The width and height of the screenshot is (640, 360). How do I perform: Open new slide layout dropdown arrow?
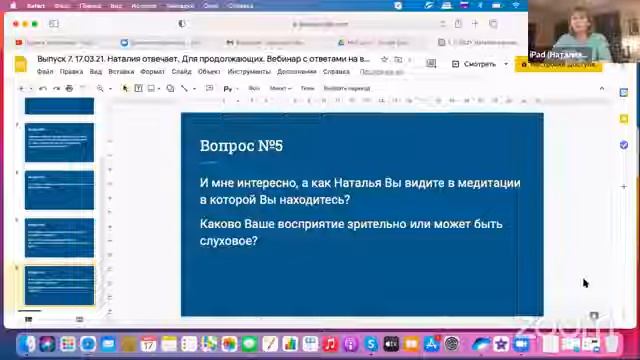click(31, 89)
